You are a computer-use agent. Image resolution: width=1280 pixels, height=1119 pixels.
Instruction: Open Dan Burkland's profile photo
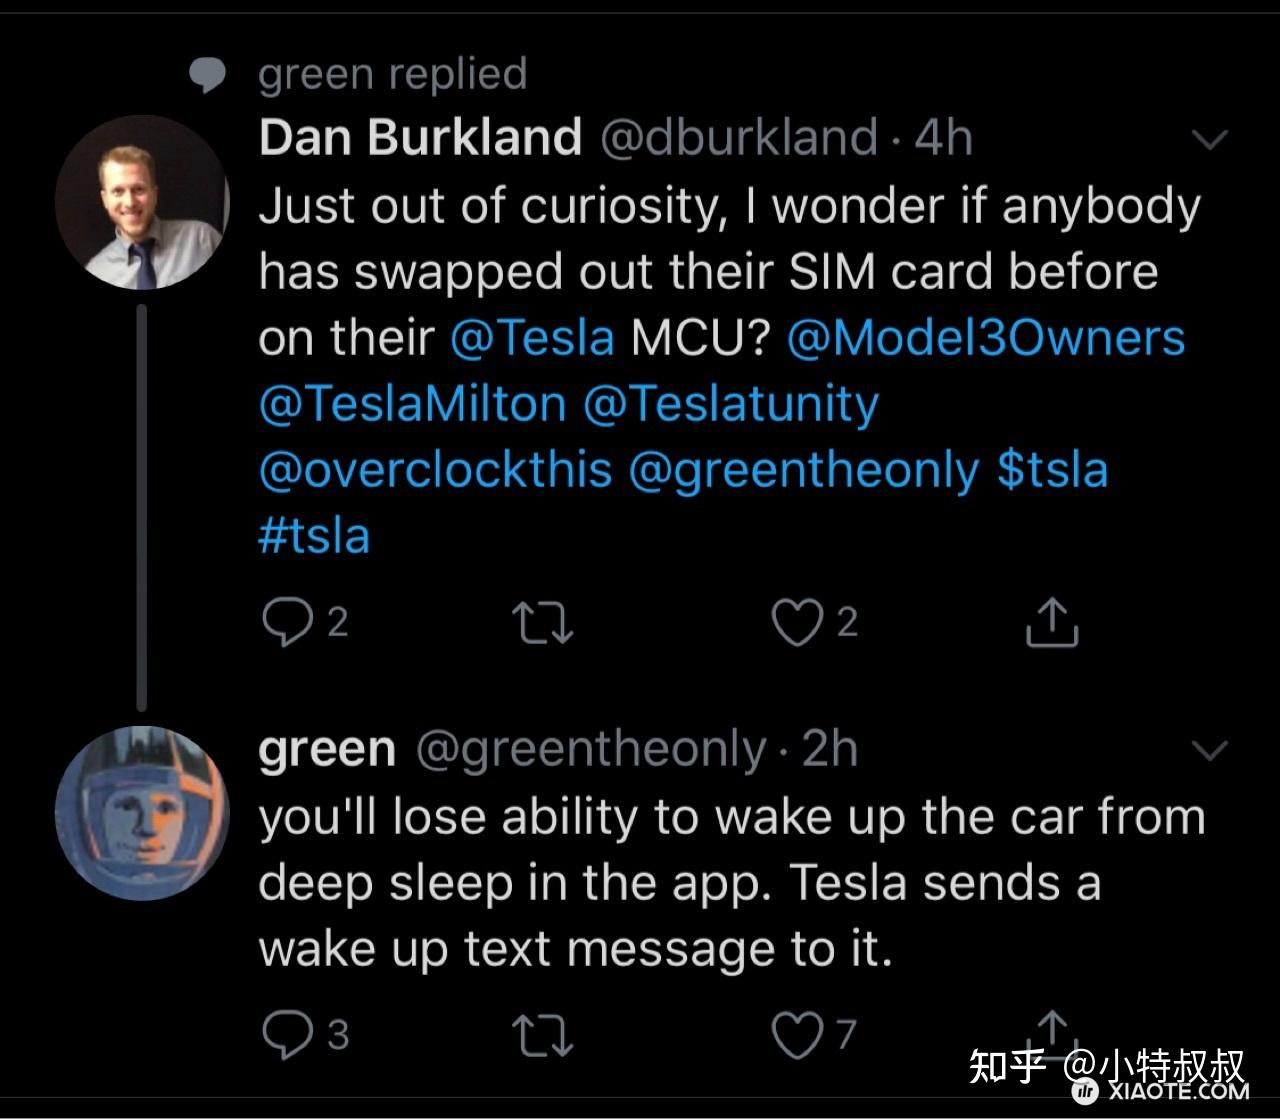point(142,203)
